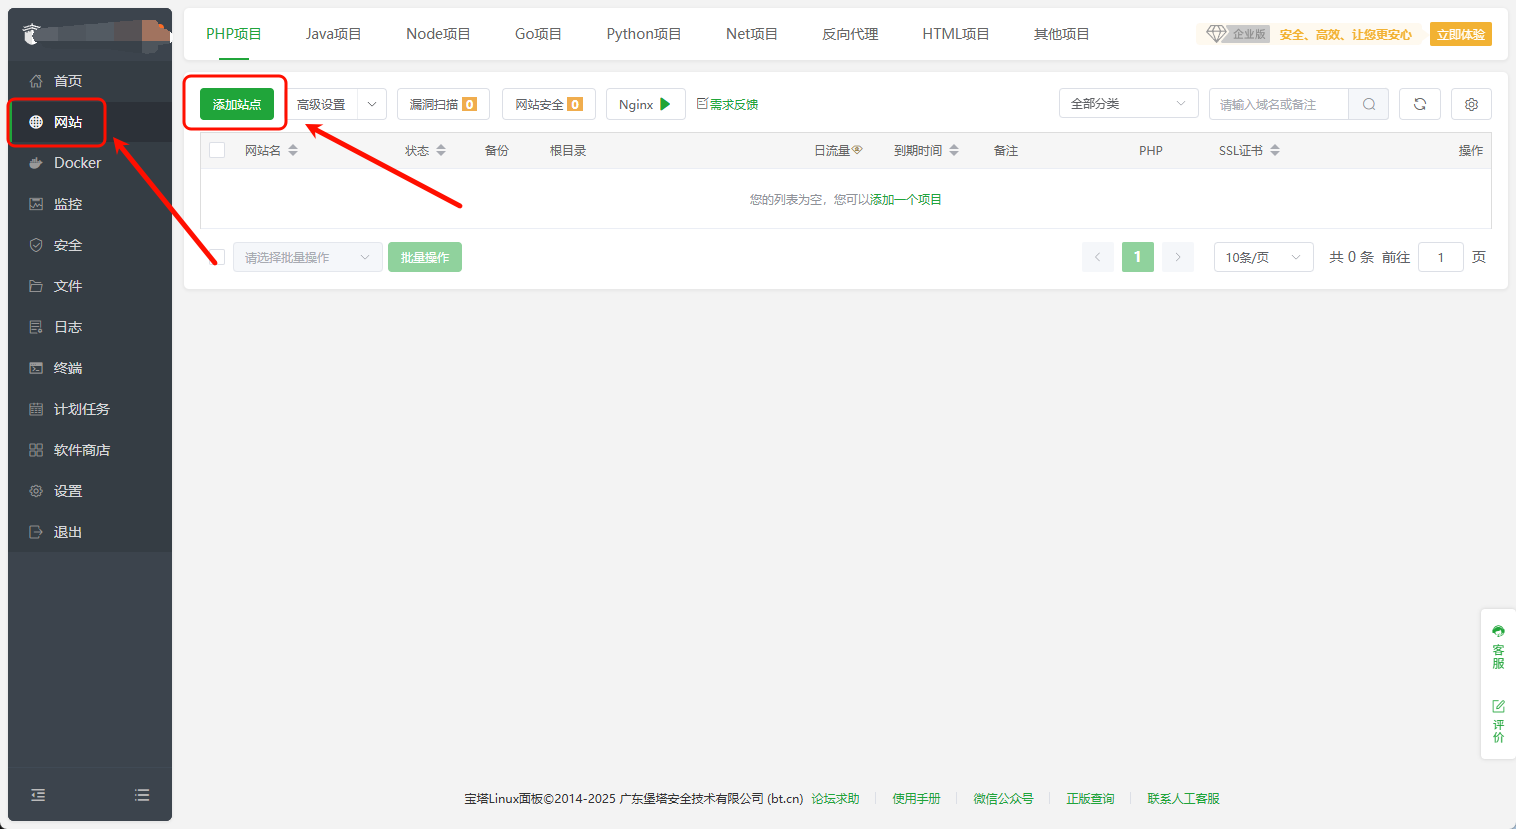Expand the 高级设置 dropdown arrow
The image size is (1516, 829).
[x=372, y=104]
